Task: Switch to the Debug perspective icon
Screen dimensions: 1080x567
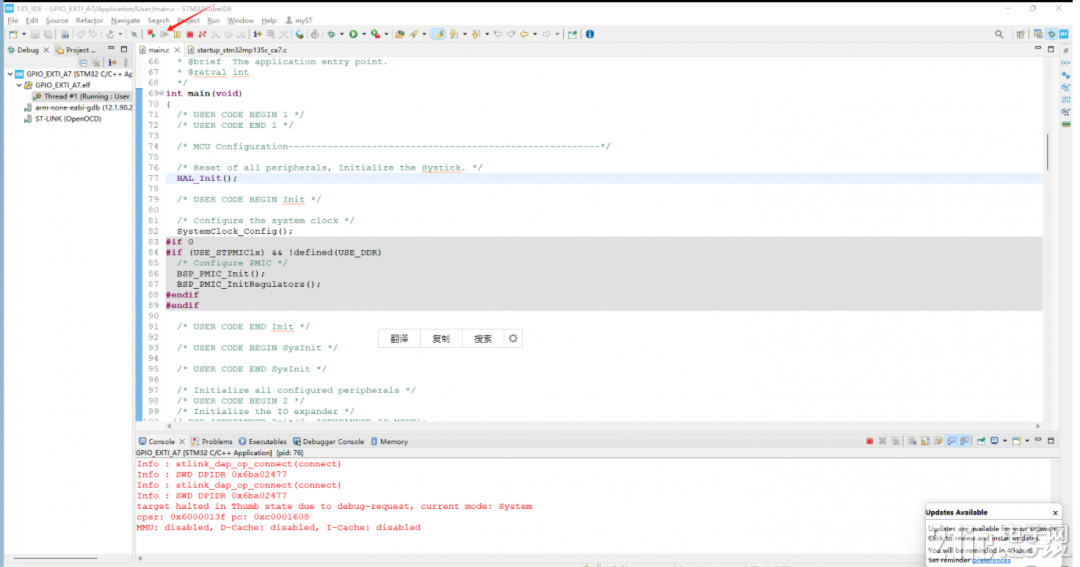Action: click(x=1052, y=34)
